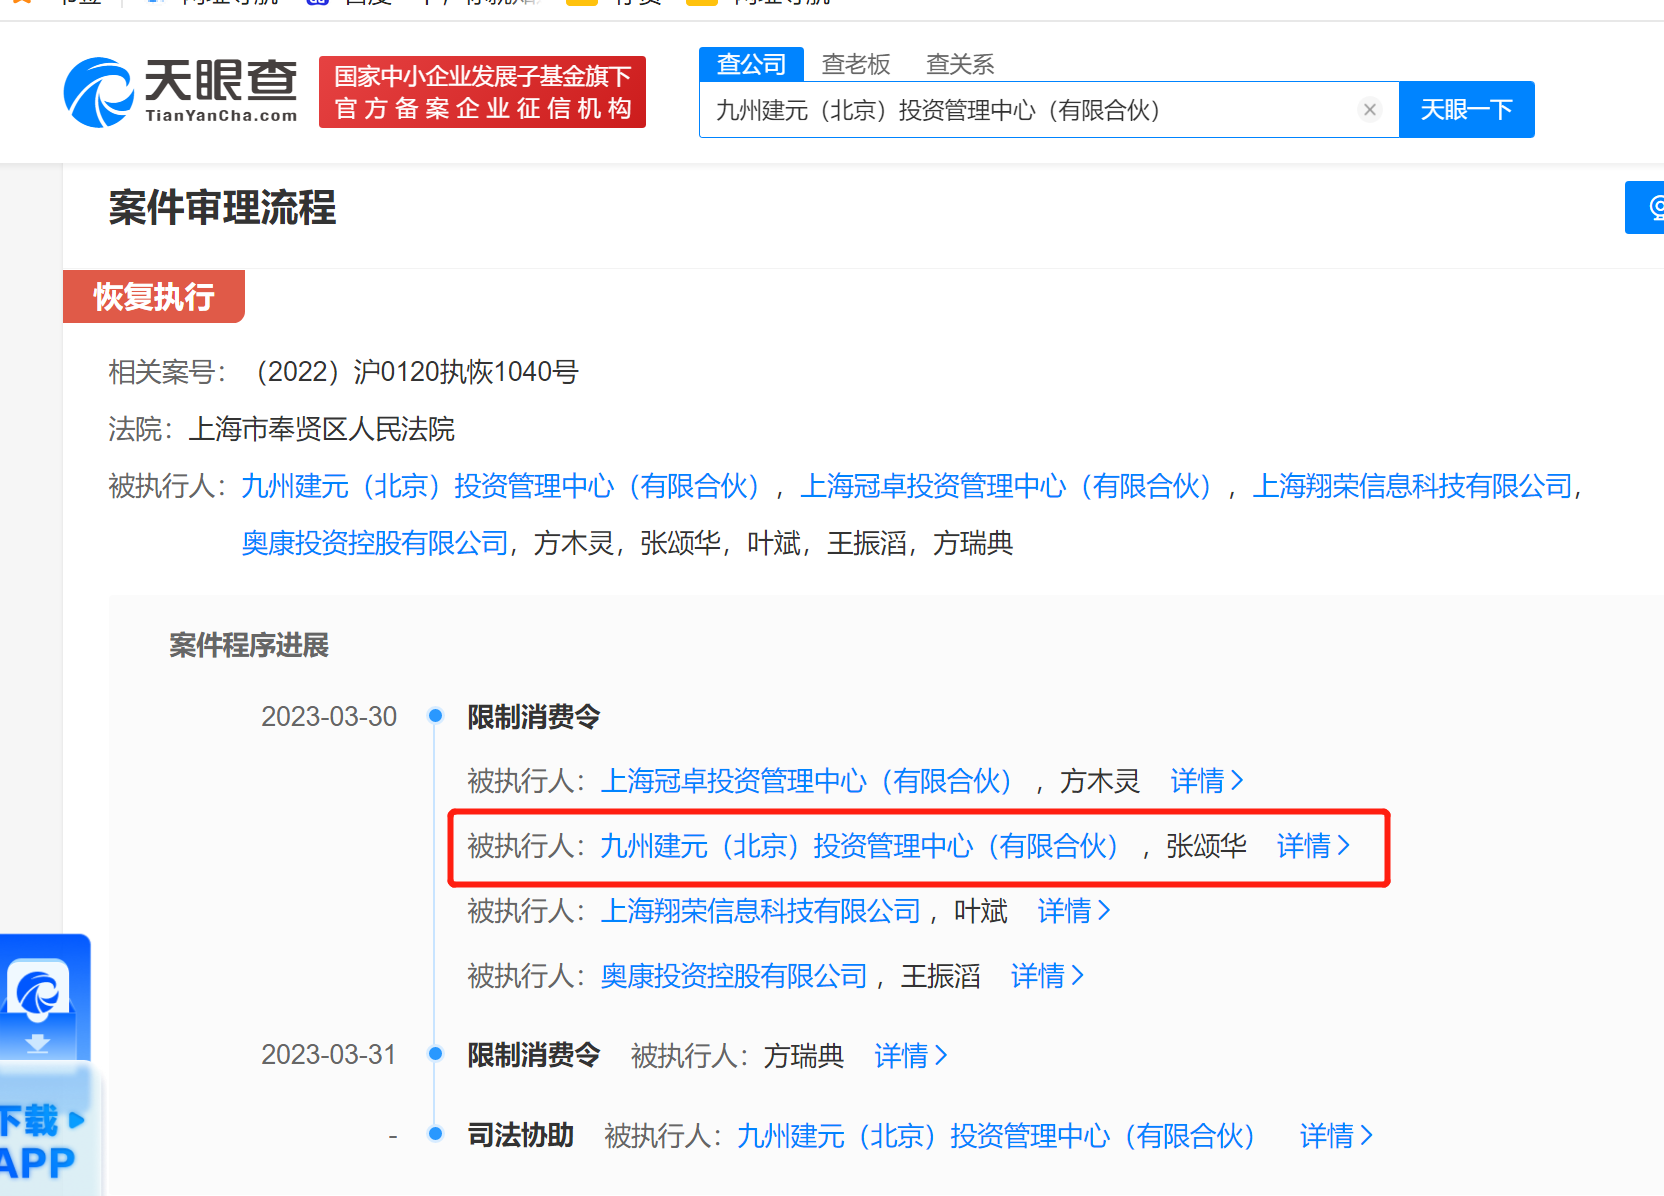1664x1196 pixels.
Task: Click the timeline dot beside 2023-03-31
Action: pyautogui.click(x=435, y=1053)
